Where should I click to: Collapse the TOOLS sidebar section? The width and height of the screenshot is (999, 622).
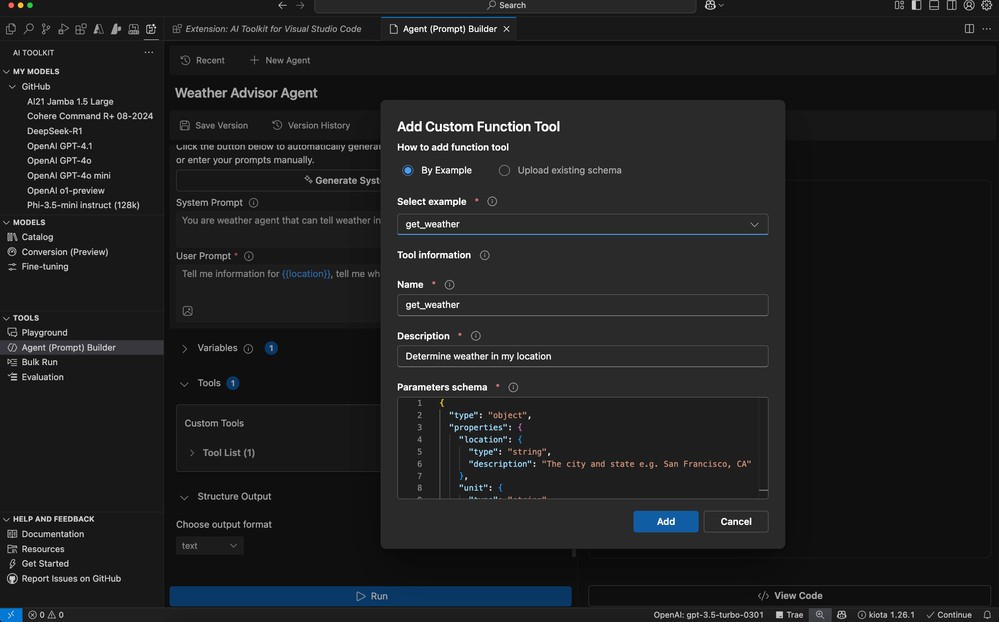[6, 318]
